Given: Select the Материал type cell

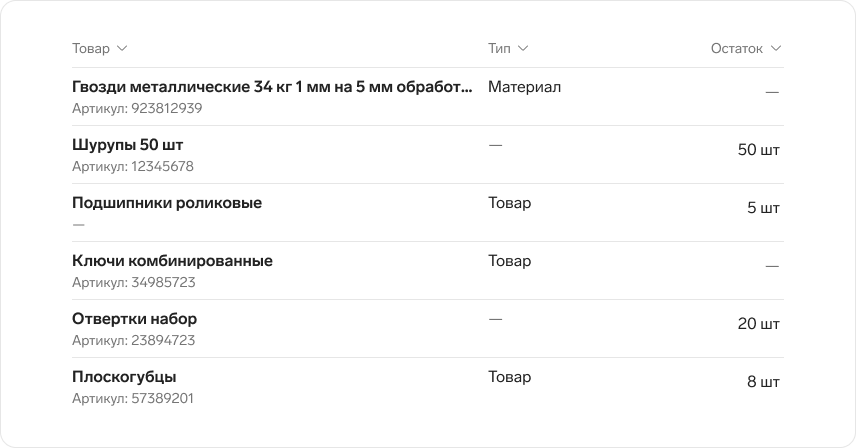Looking at the screenshot, I should point(524,87).
